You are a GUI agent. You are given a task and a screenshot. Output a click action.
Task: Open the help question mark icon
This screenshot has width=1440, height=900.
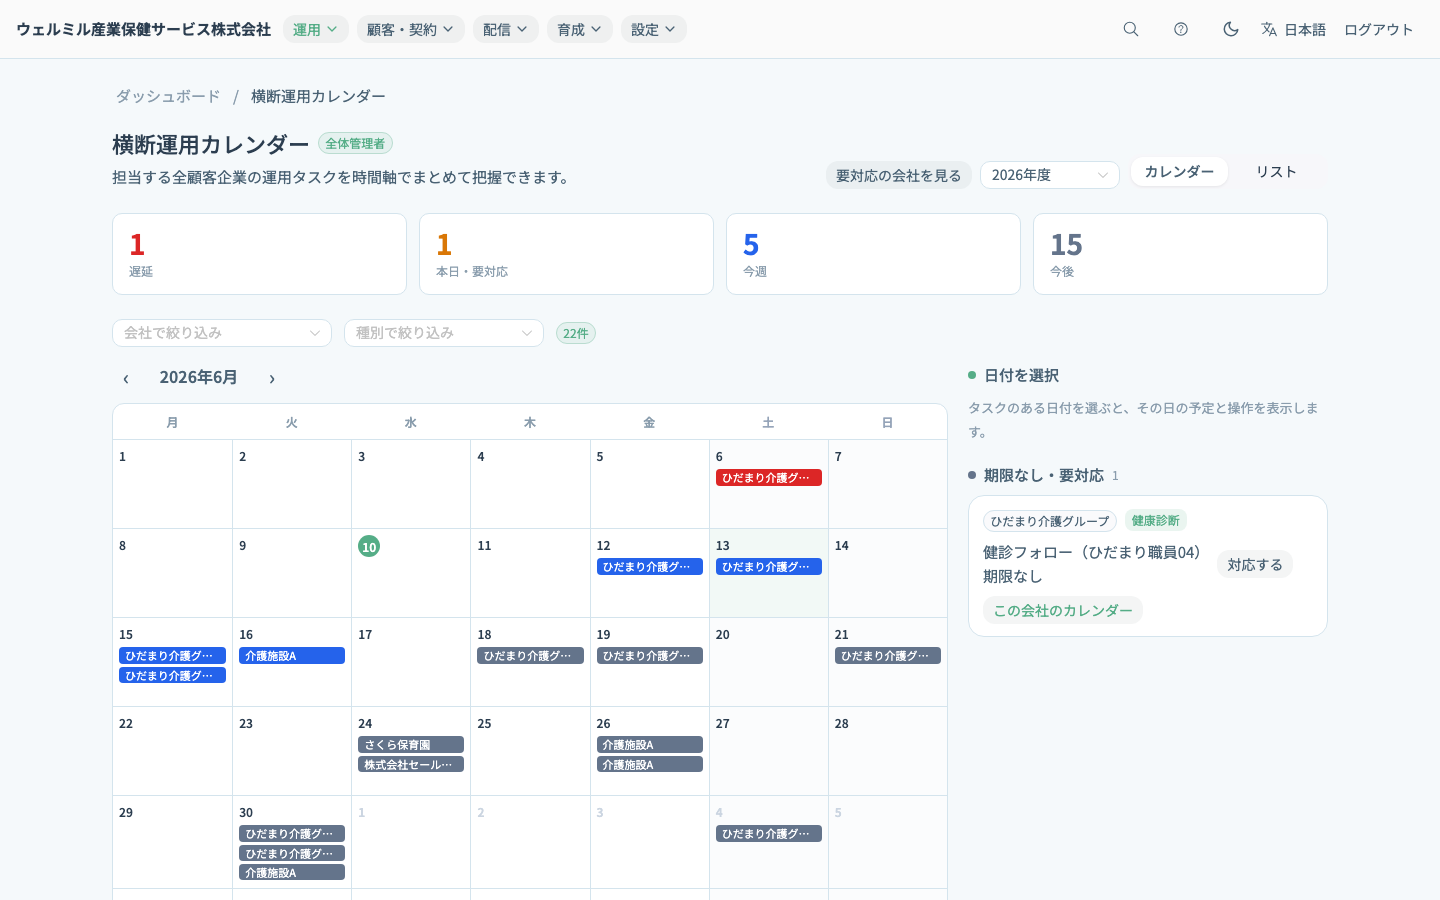point(1181,29)
